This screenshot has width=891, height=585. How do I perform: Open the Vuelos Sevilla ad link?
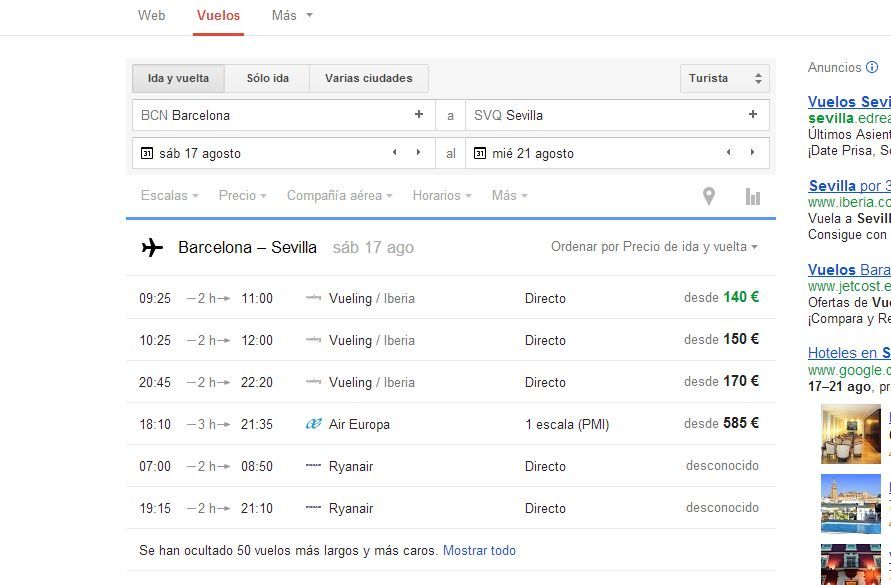click(849, 102)
